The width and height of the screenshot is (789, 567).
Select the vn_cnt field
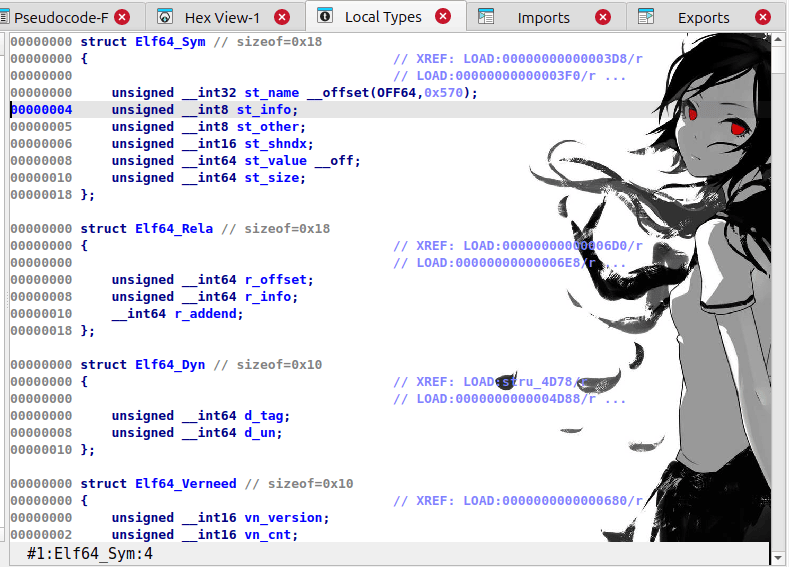click(268, 535)
